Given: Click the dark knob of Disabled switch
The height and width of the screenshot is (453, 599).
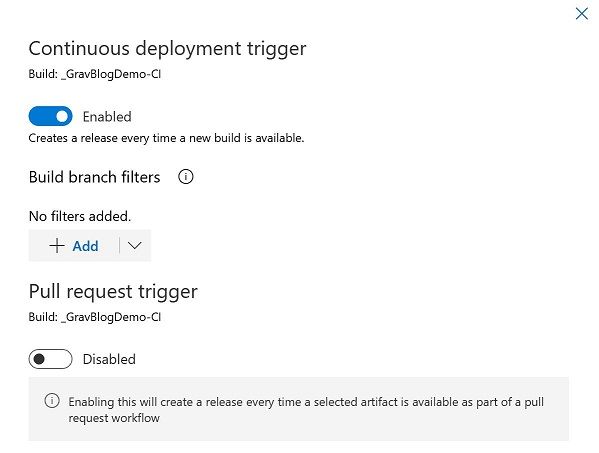Looking at the screenshot, I should [39, 359].
